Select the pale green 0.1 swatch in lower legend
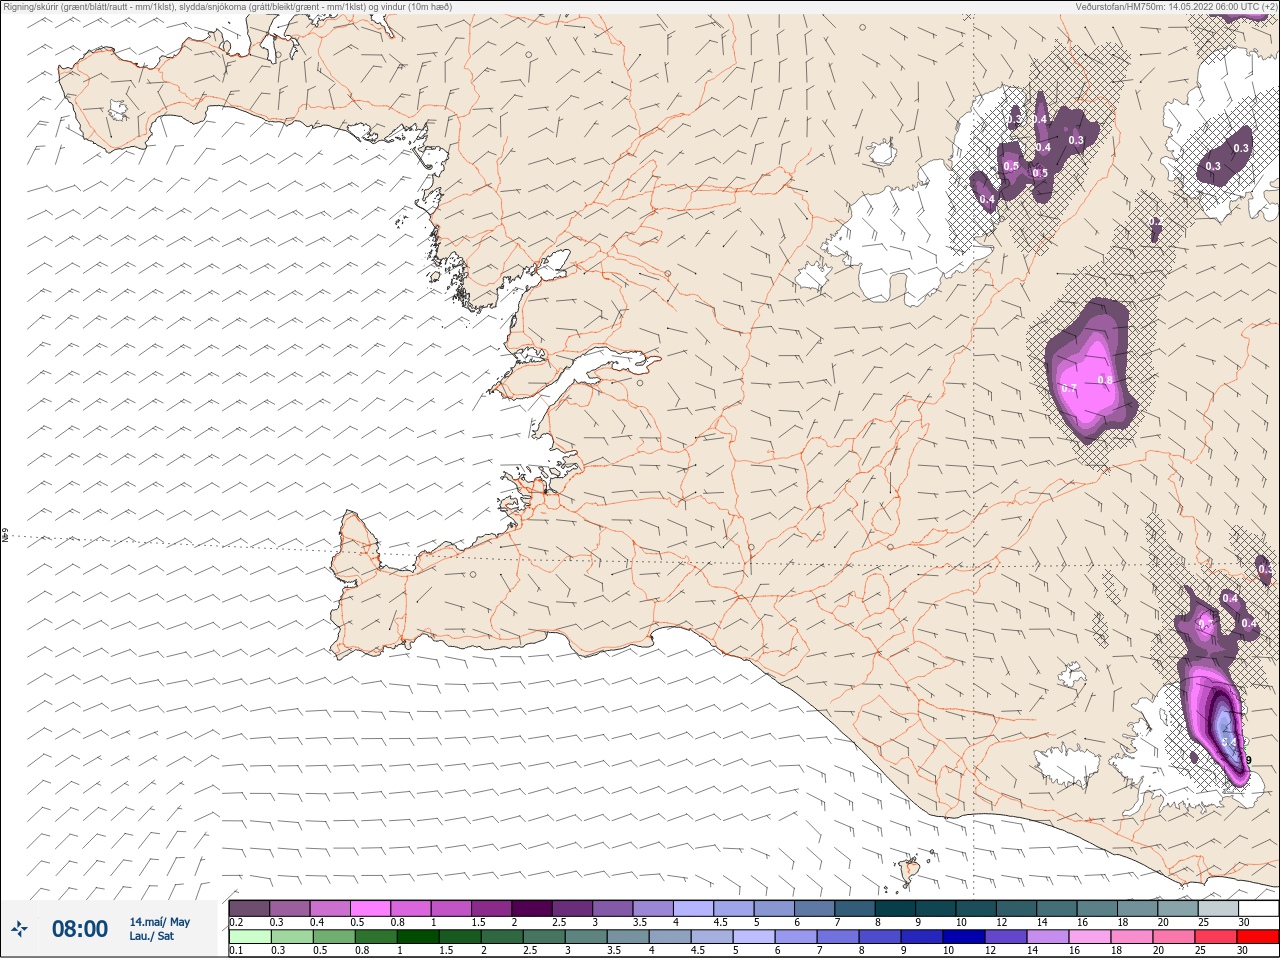Screen dimensions: 1280x958 pos(249,937)
